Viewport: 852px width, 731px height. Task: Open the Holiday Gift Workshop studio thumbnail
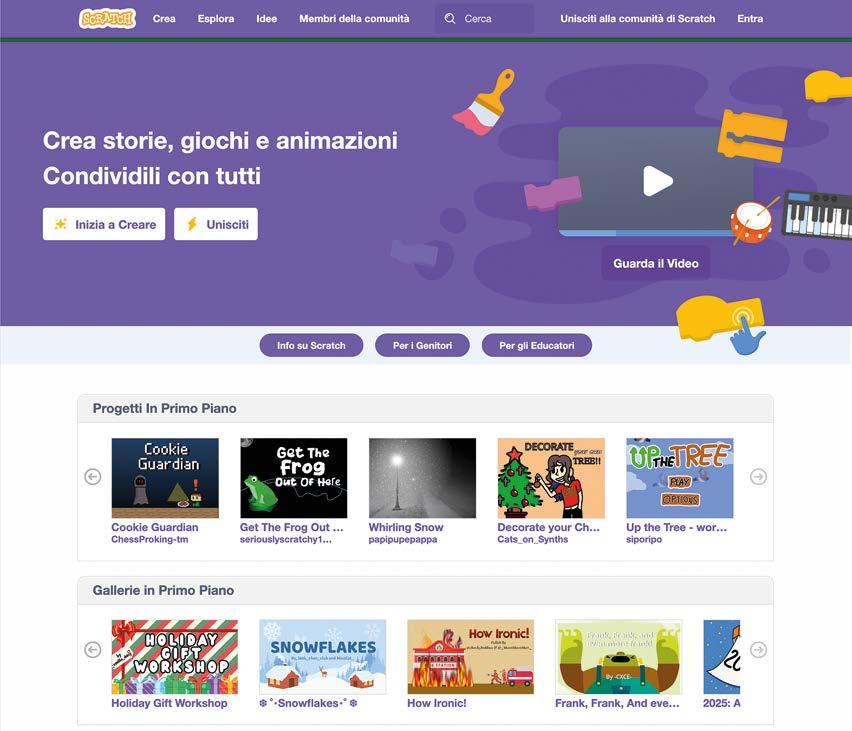tap(174, 657)
